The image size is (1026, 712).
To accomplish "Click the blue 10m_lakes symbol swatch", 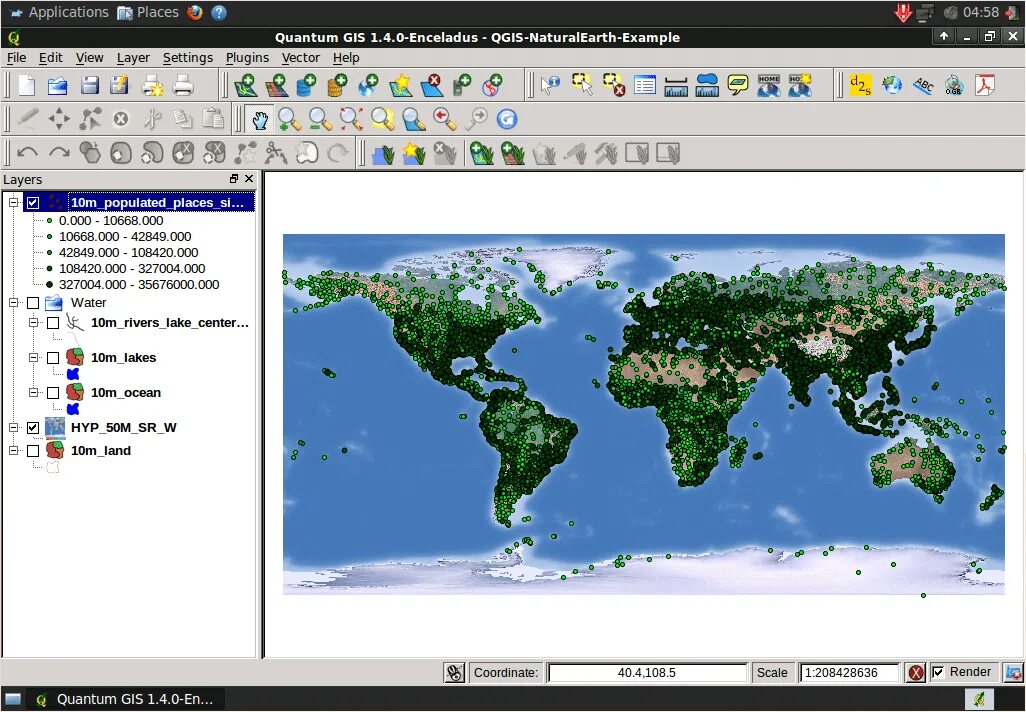I will pos(72,374).
